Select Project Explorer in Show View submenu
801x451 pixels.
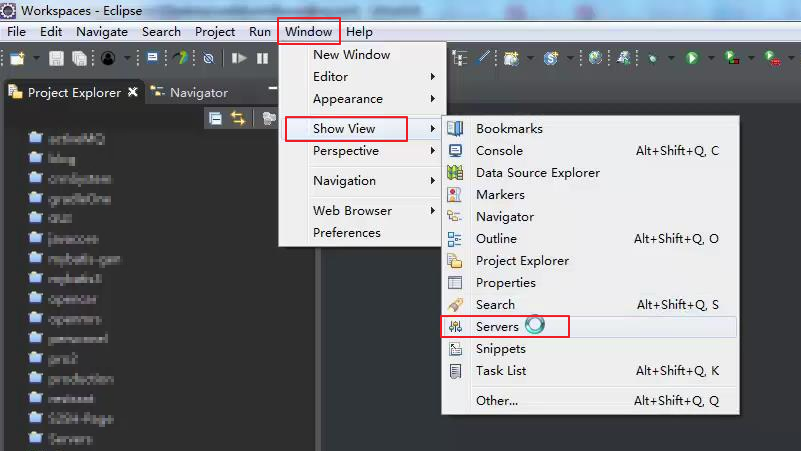pos(590,260)
